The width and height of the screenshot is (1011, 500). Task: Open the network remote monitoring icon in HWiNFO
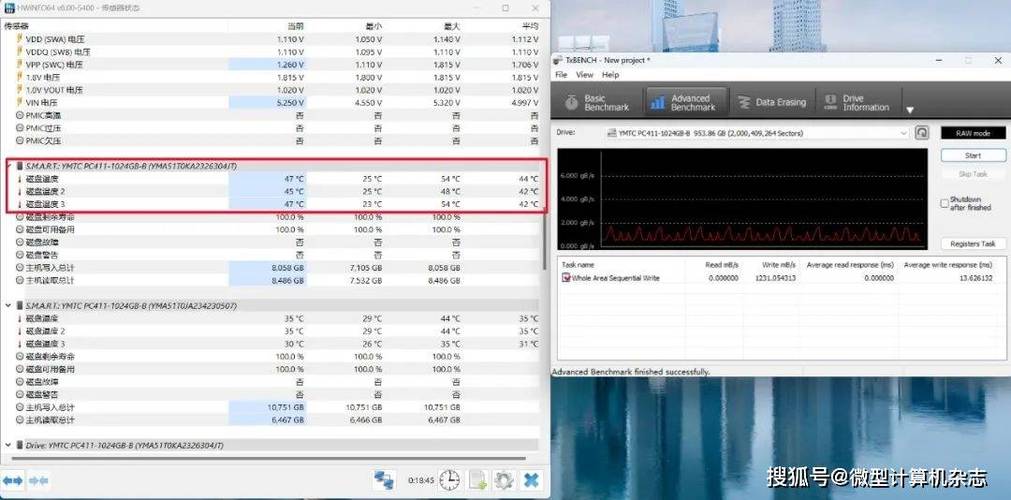coord(385,481)
